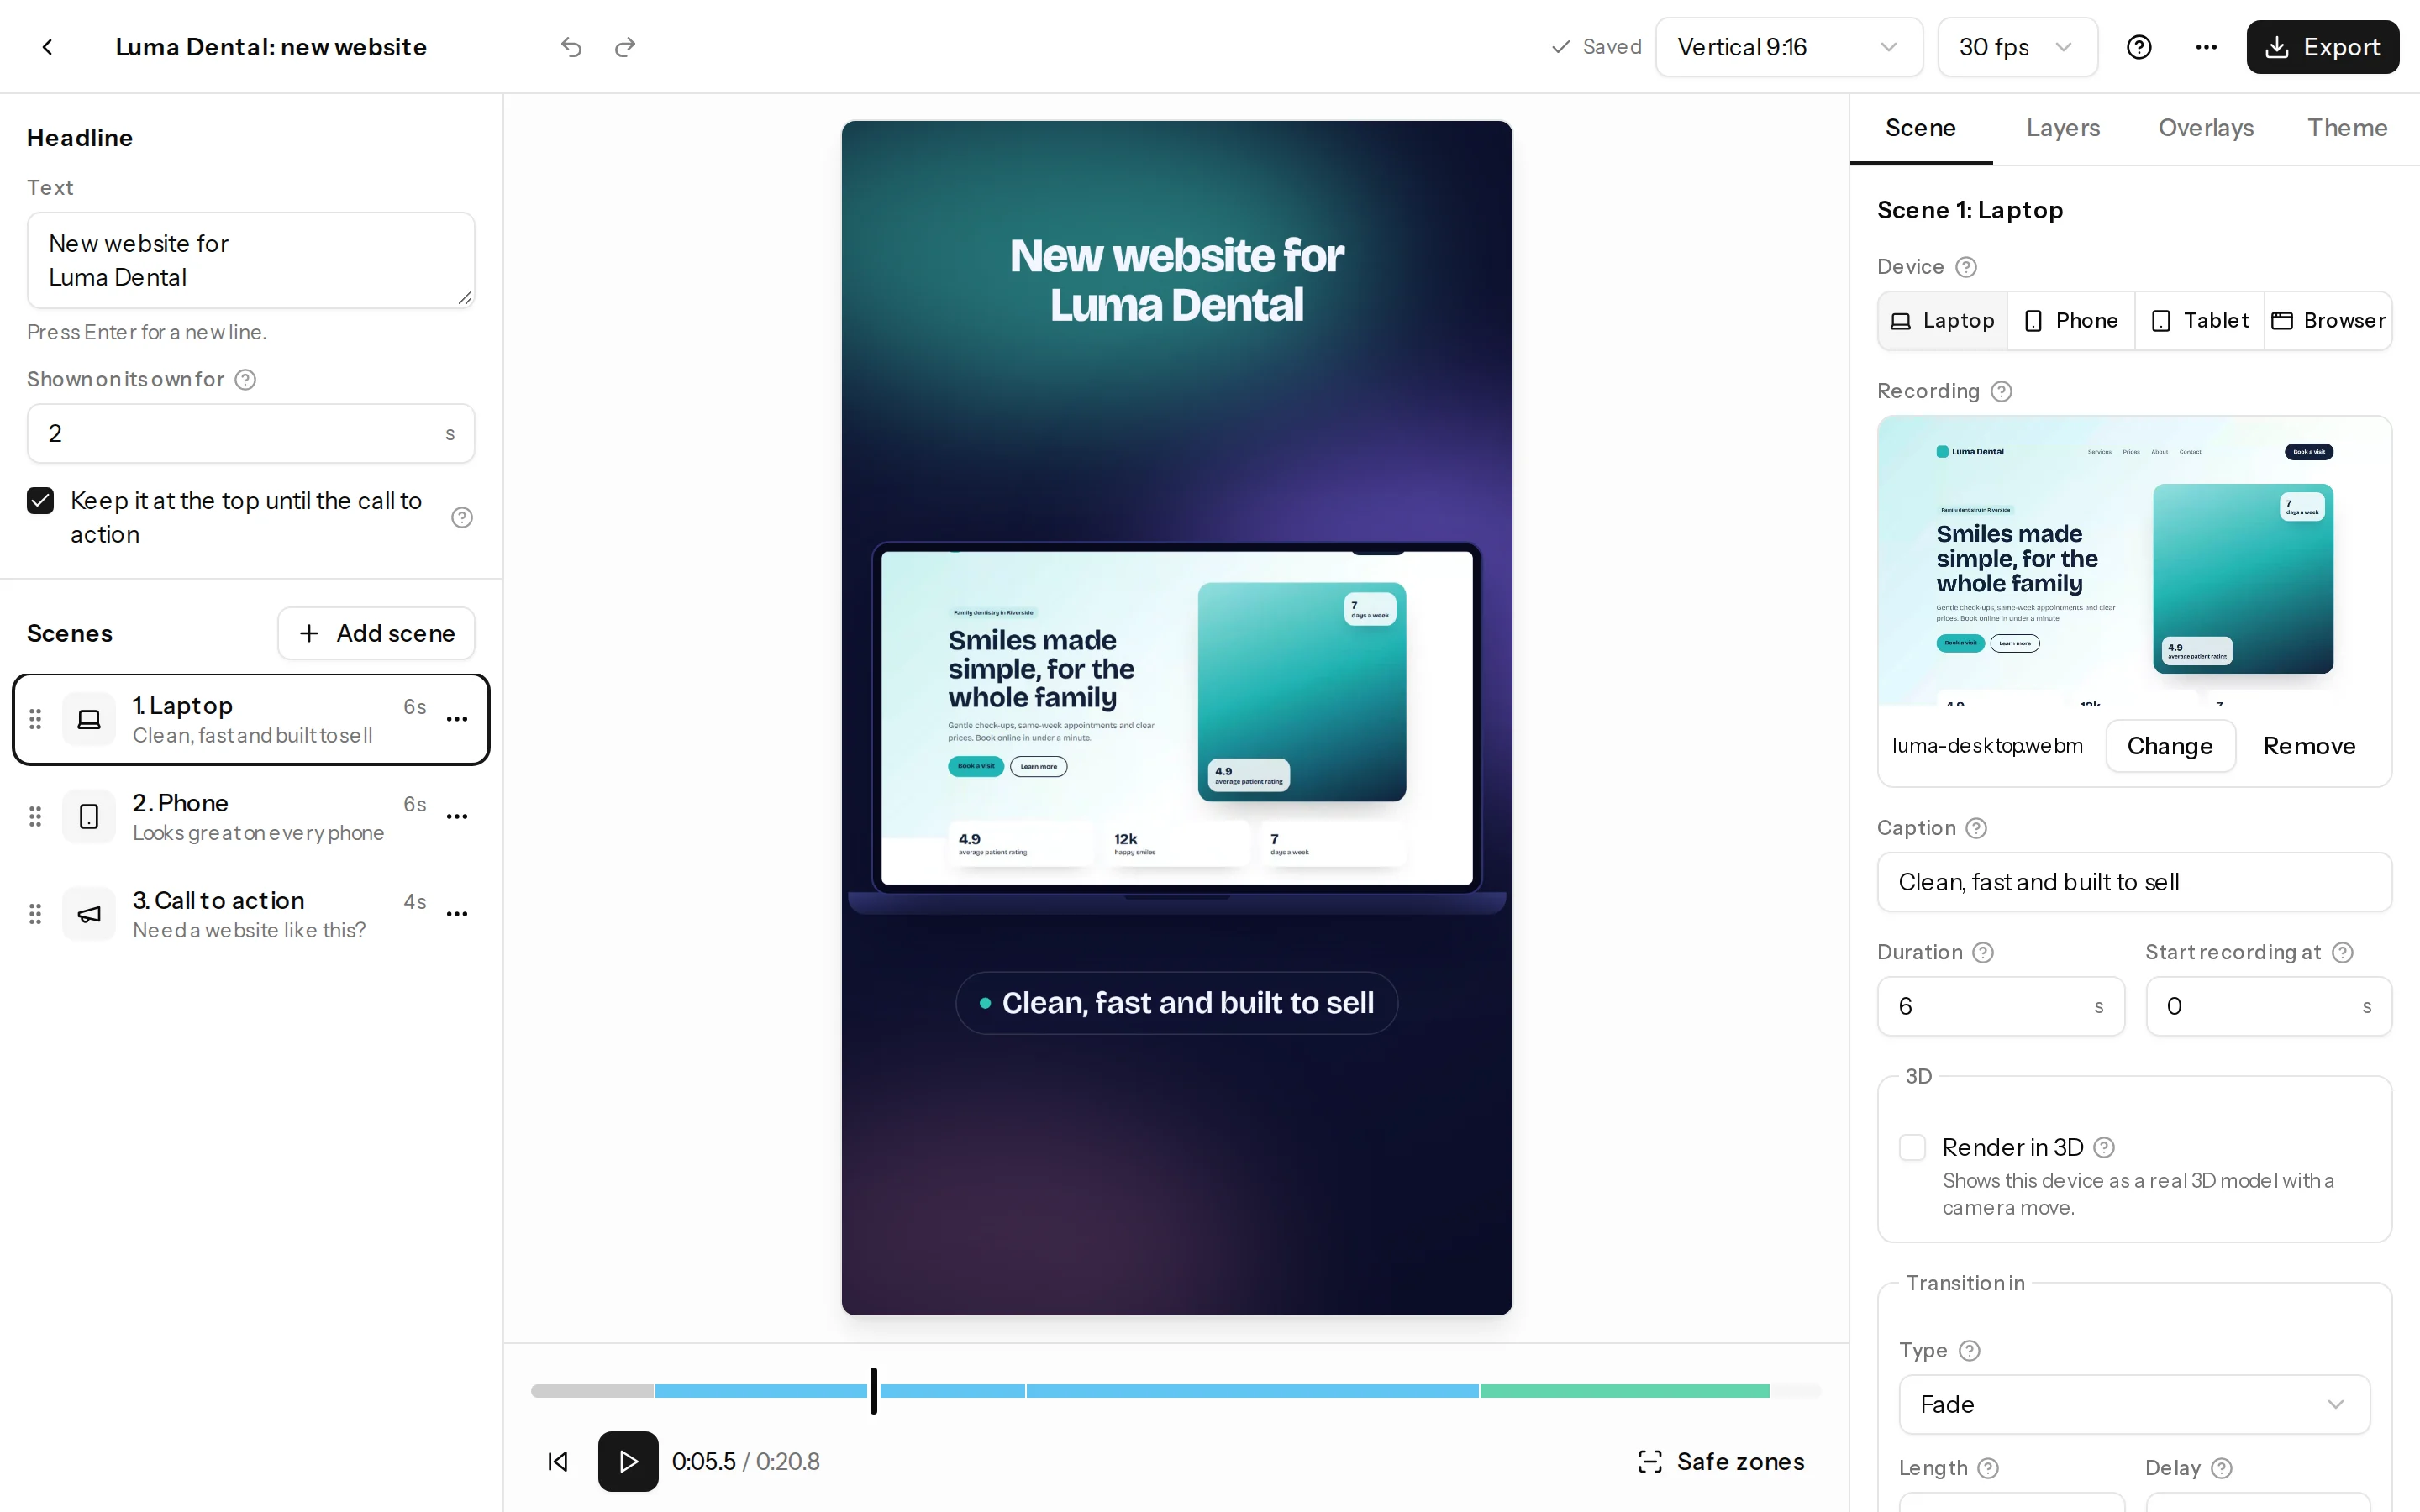
Task: Switch to the Scene tab
Action: (x=1920, y=128)
